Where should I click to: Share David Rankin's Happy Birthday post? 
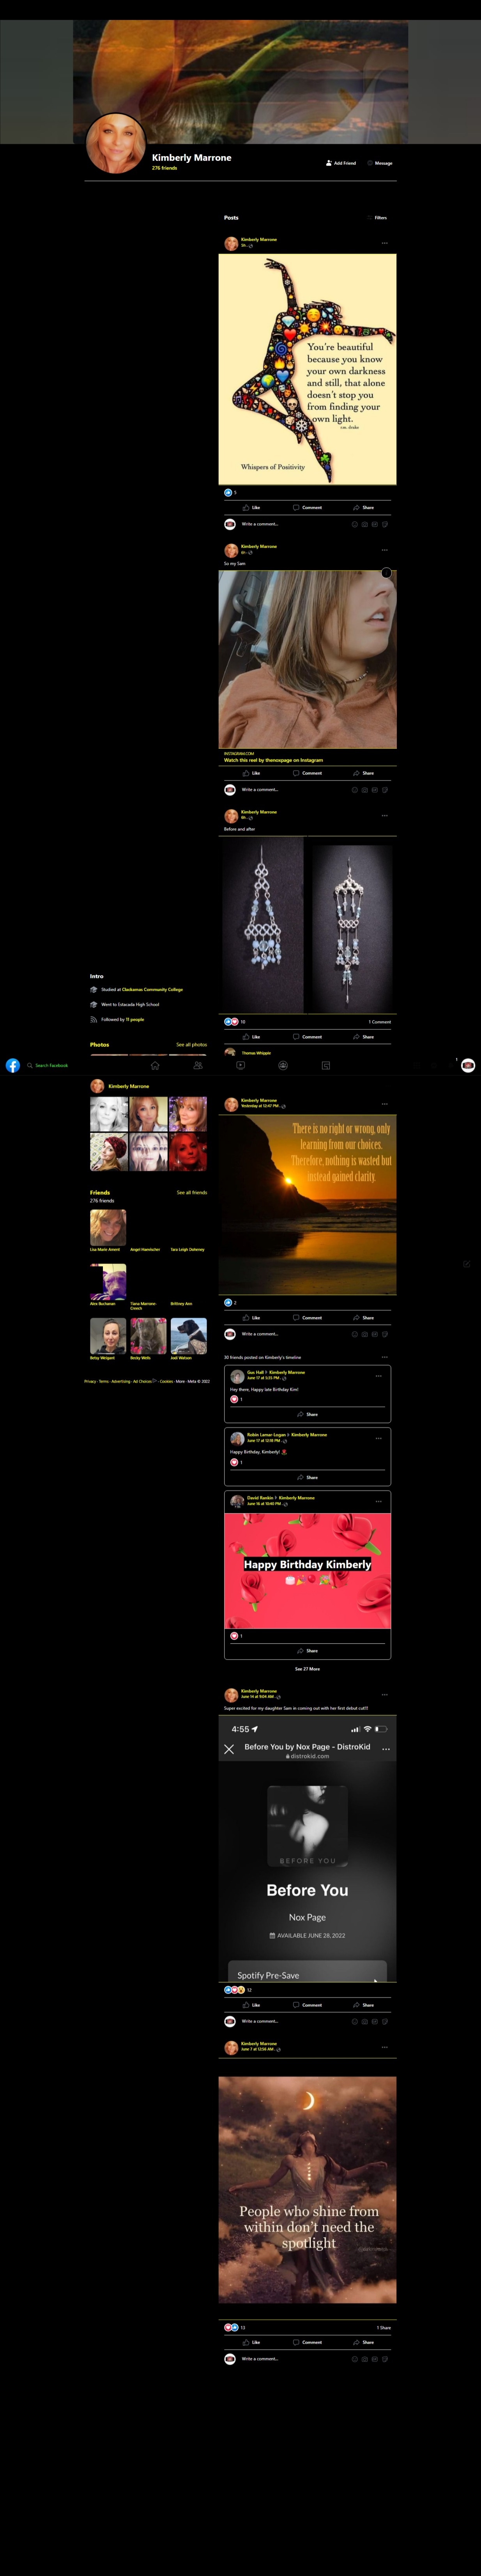(307, 1650)
